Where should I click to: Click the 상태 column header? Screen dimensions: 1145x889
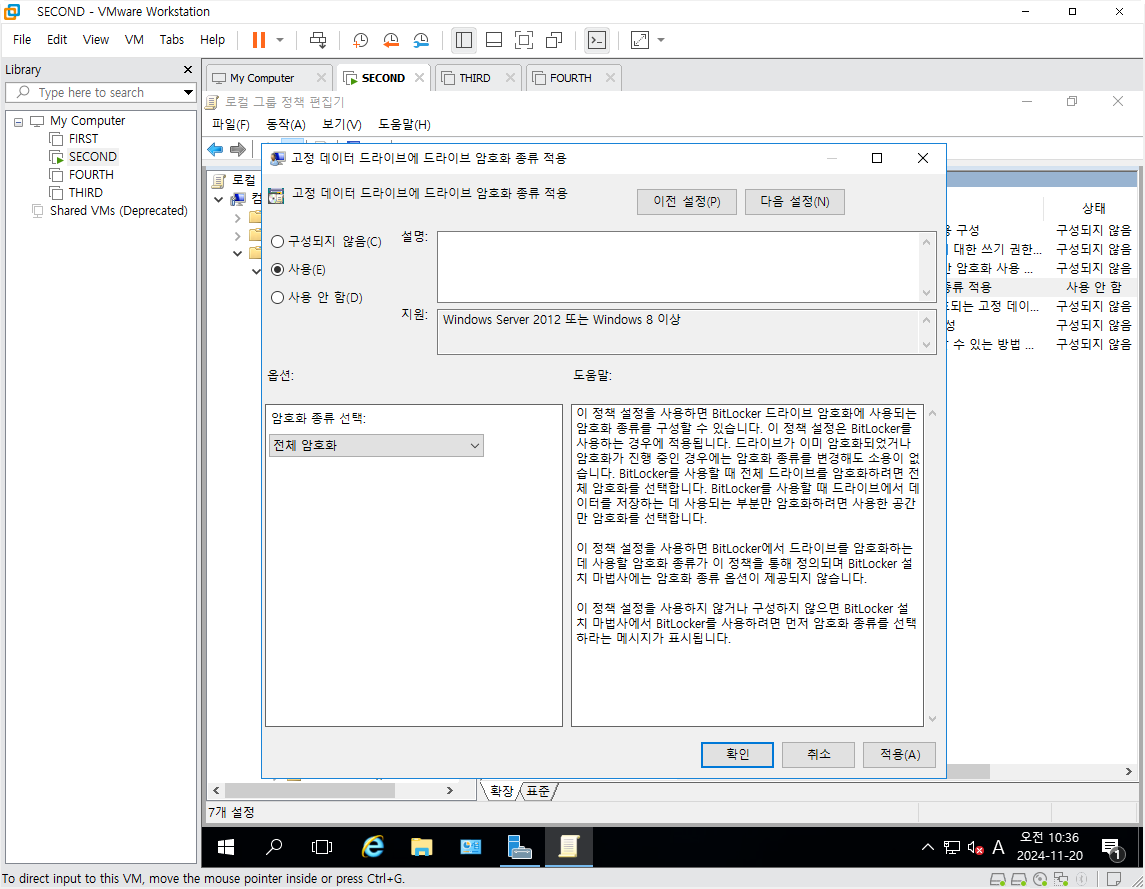tap(1092, 208)
